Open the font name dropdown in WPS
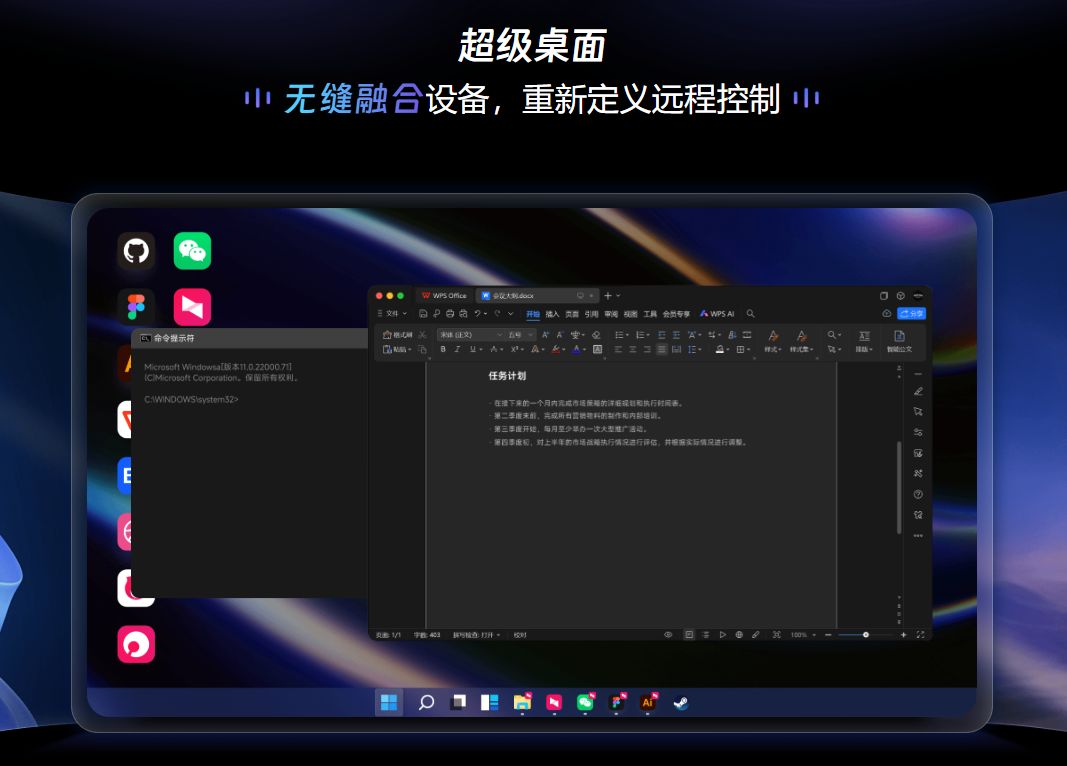 pyautogui.click(x=499, y=335)
